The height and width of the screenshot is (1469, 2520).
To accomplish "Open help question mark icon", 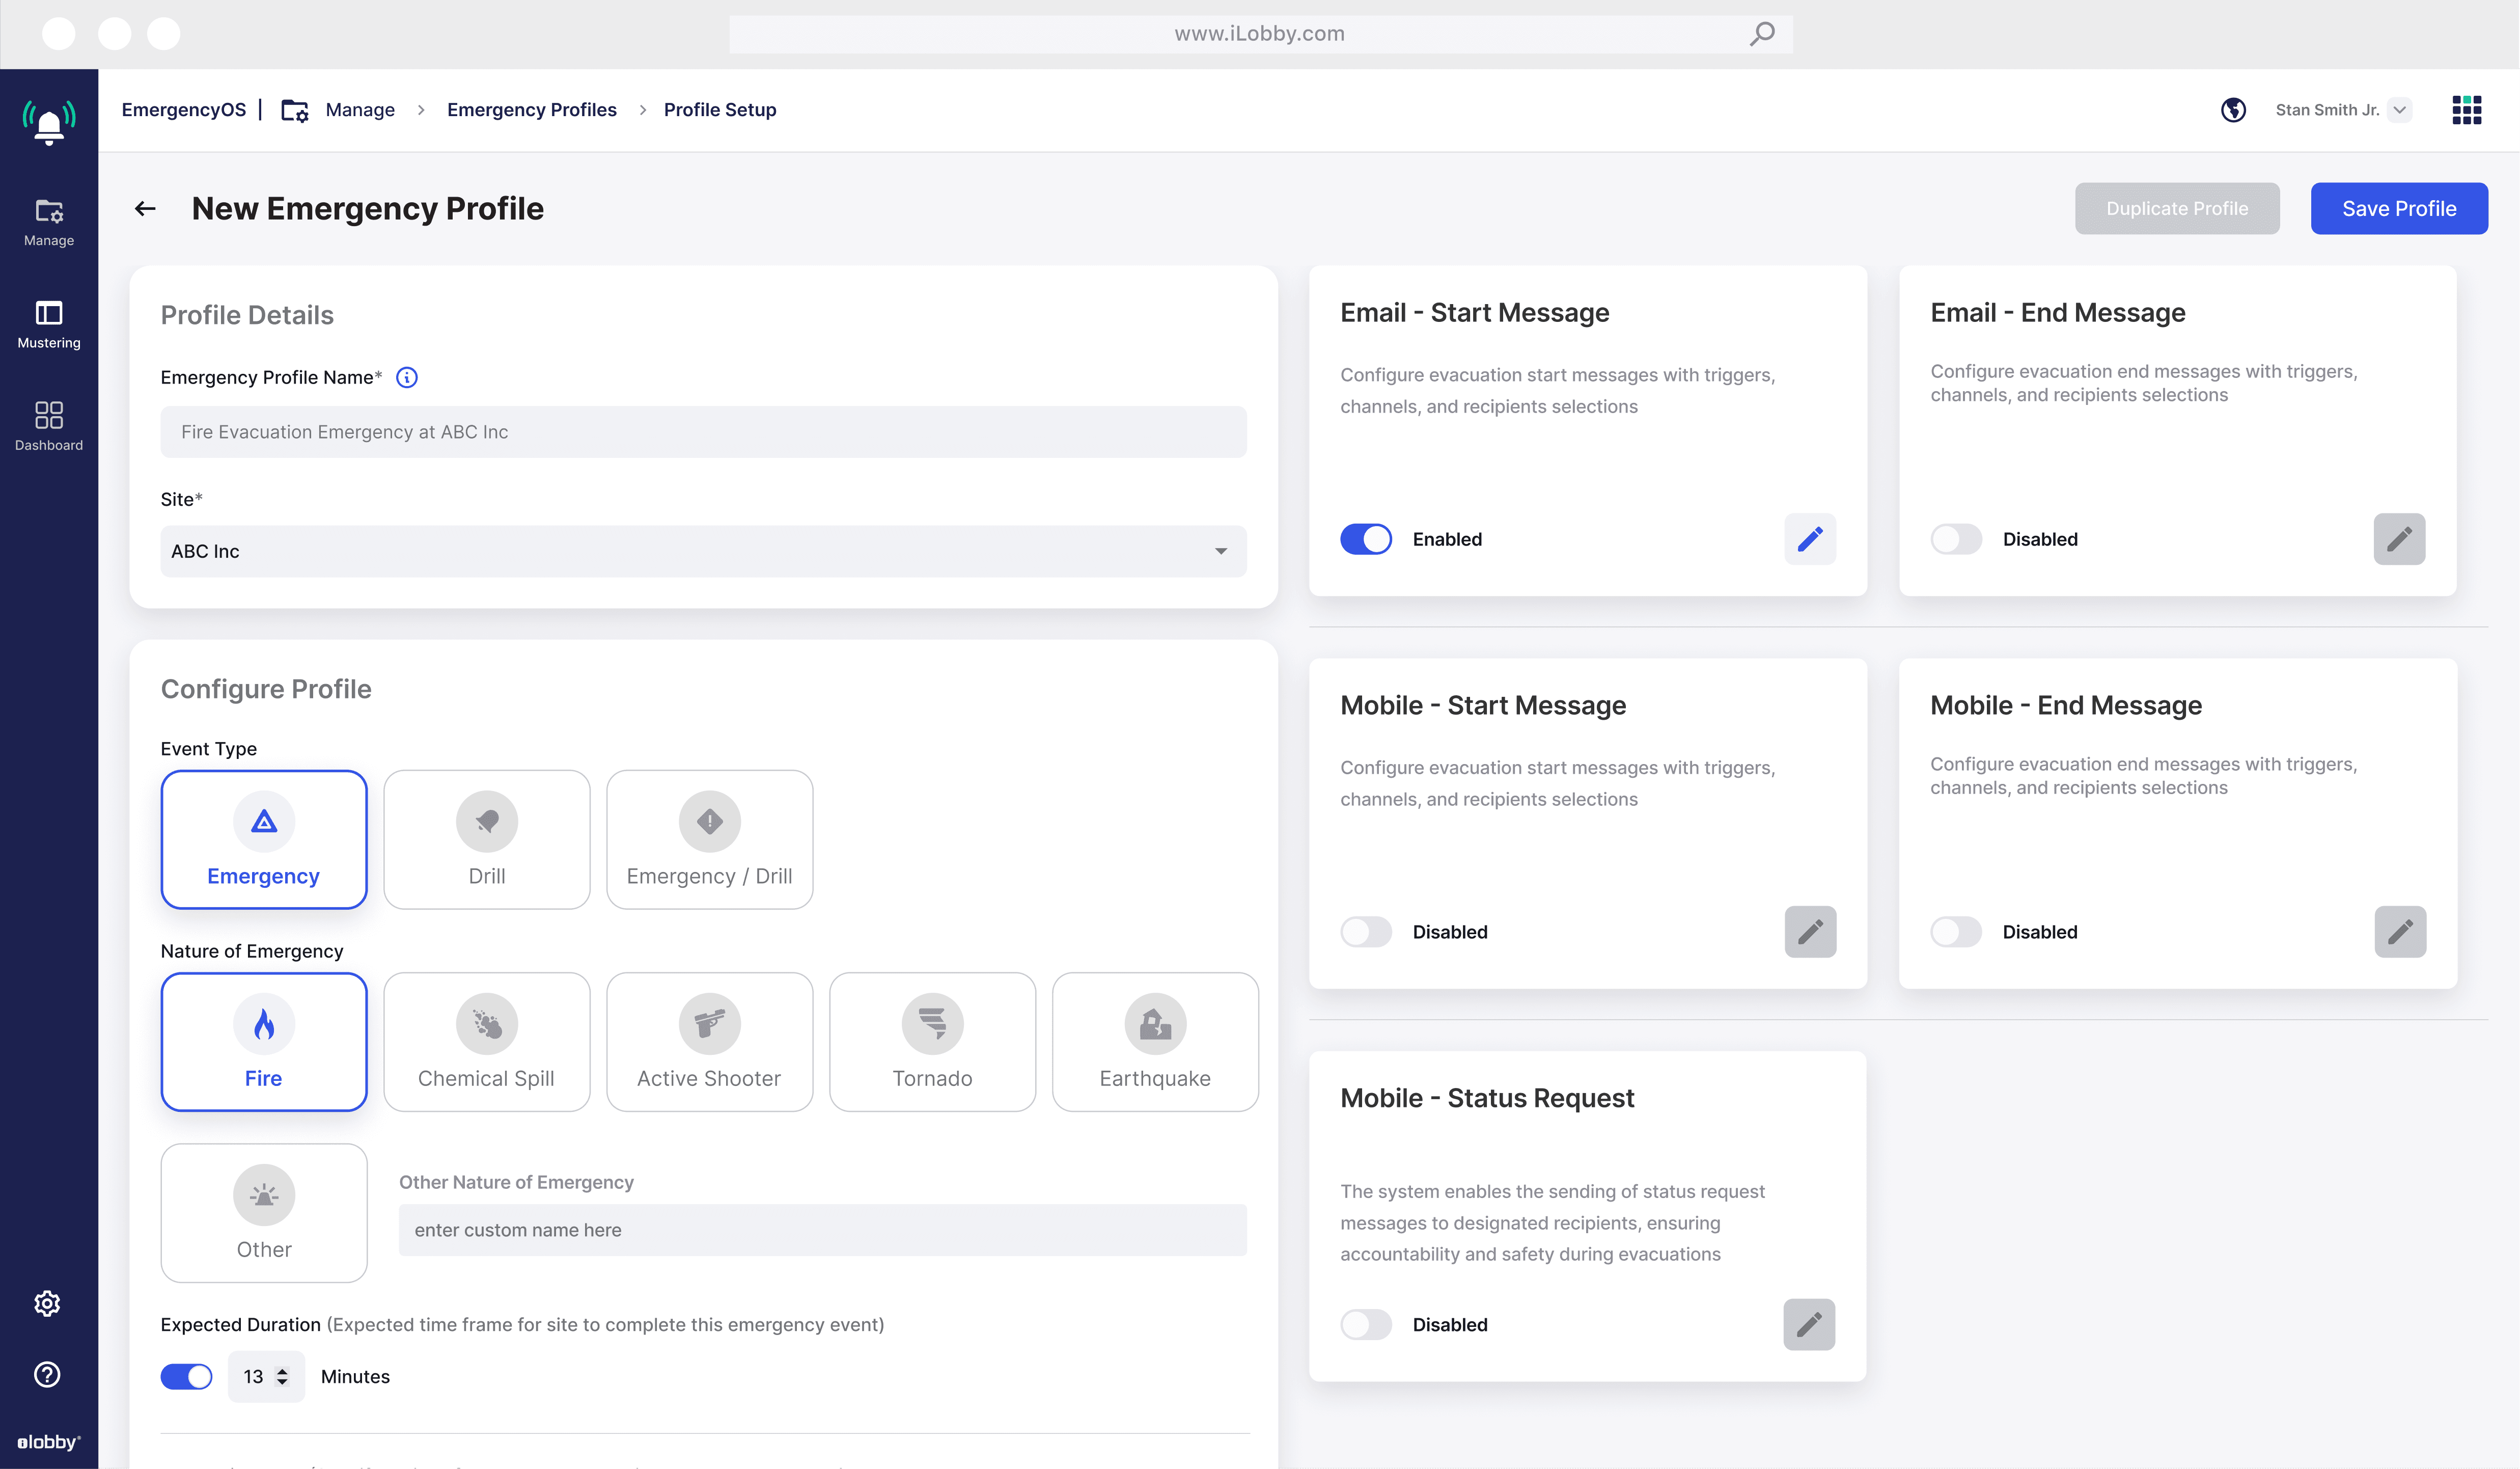I will click(x=48, y=1374).
